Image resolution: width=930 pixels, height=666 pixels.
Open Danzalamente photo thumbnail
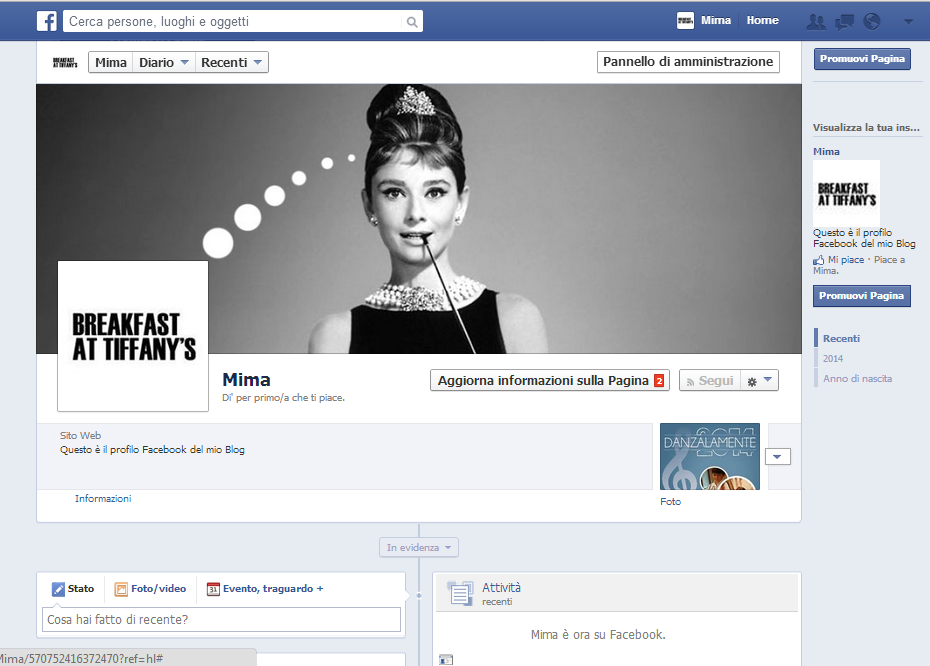point(710,457)
